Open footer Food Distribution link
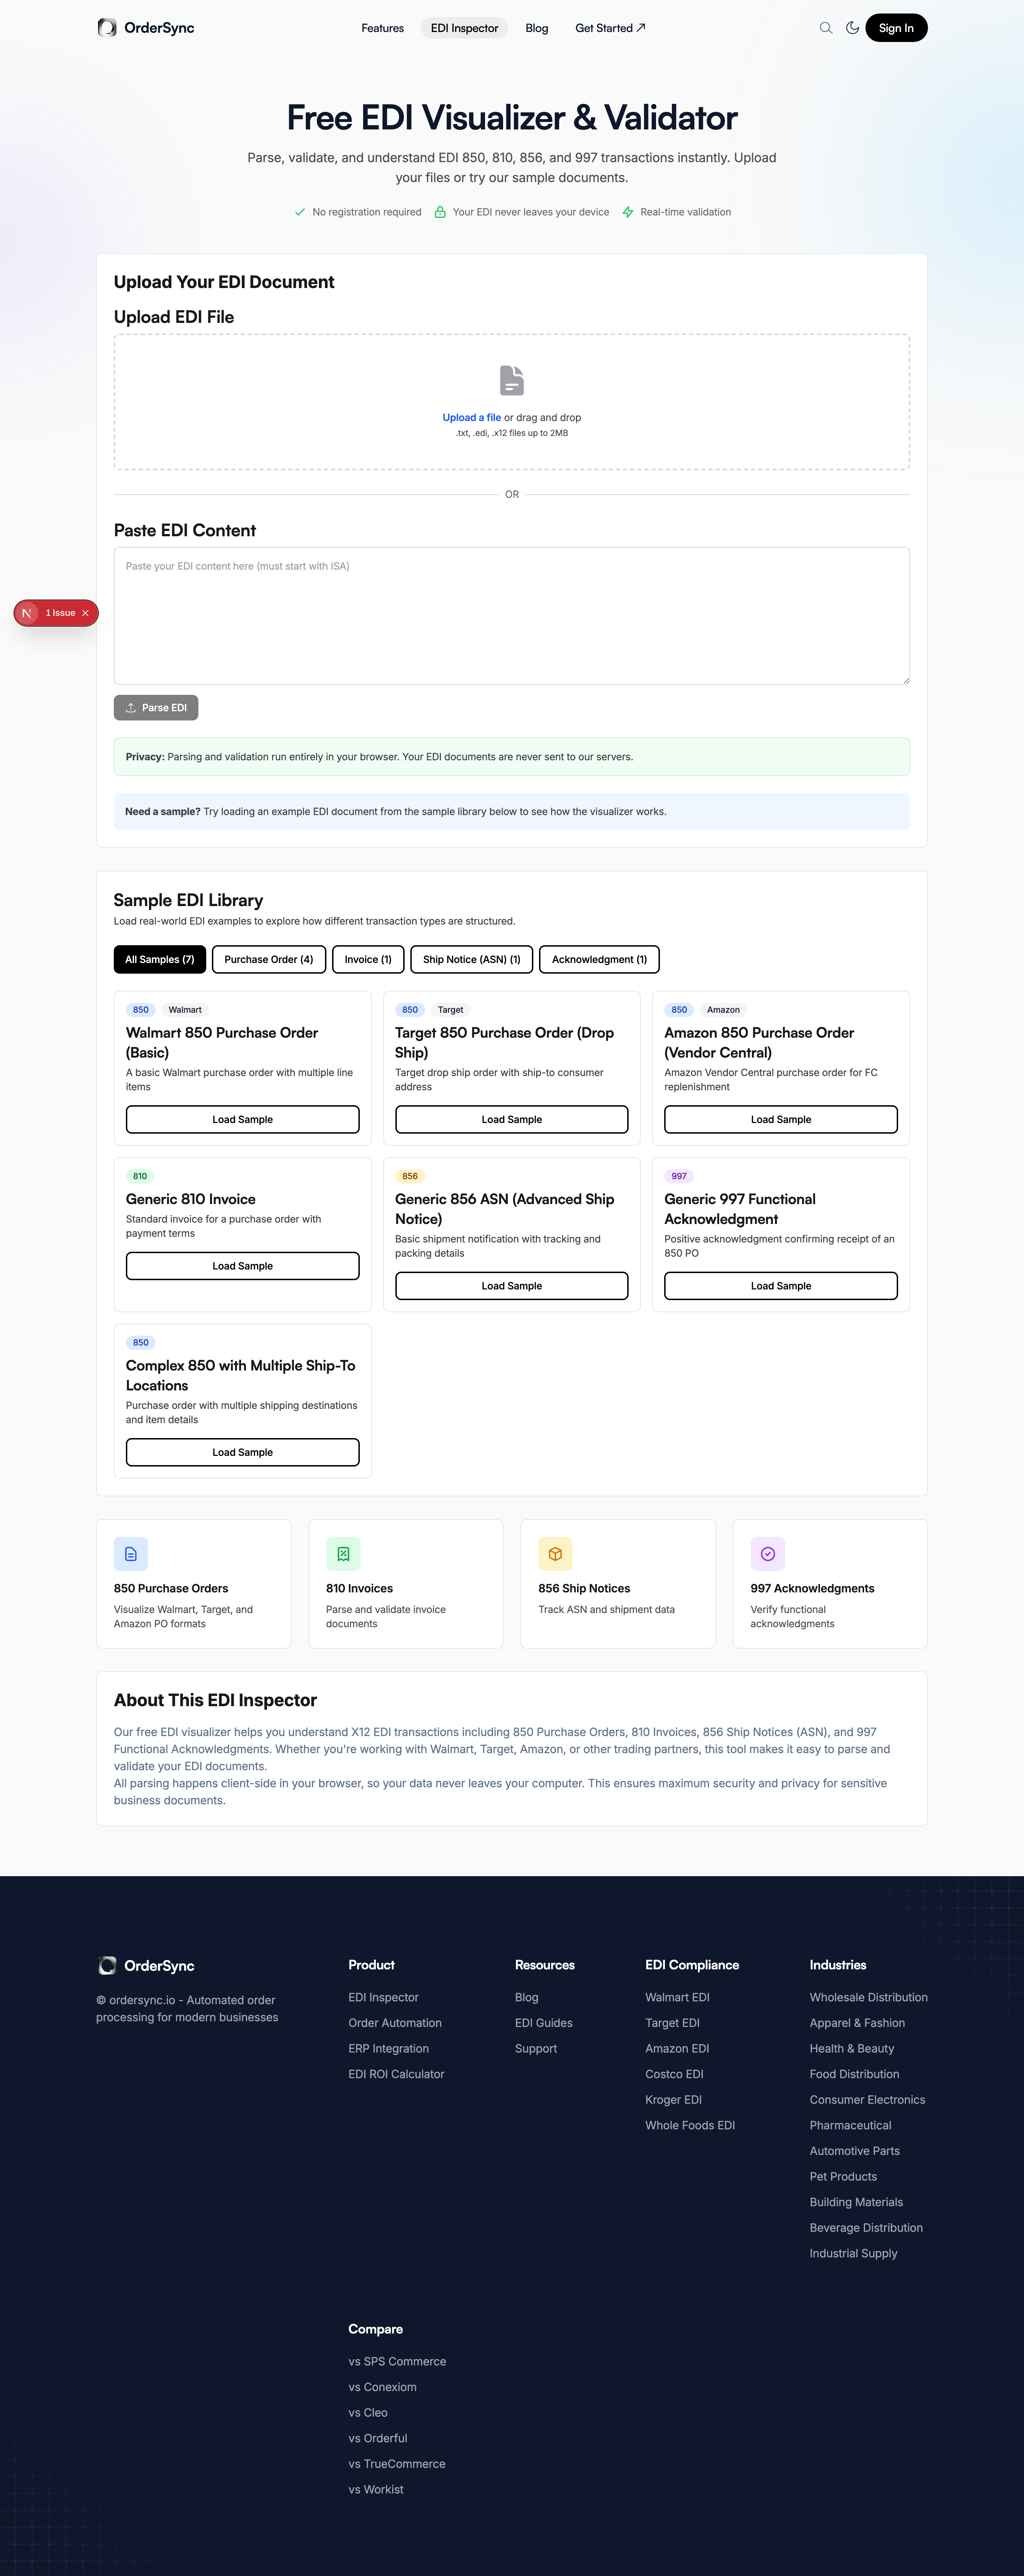1024x2576 pixels. [x=855, y=2075]
